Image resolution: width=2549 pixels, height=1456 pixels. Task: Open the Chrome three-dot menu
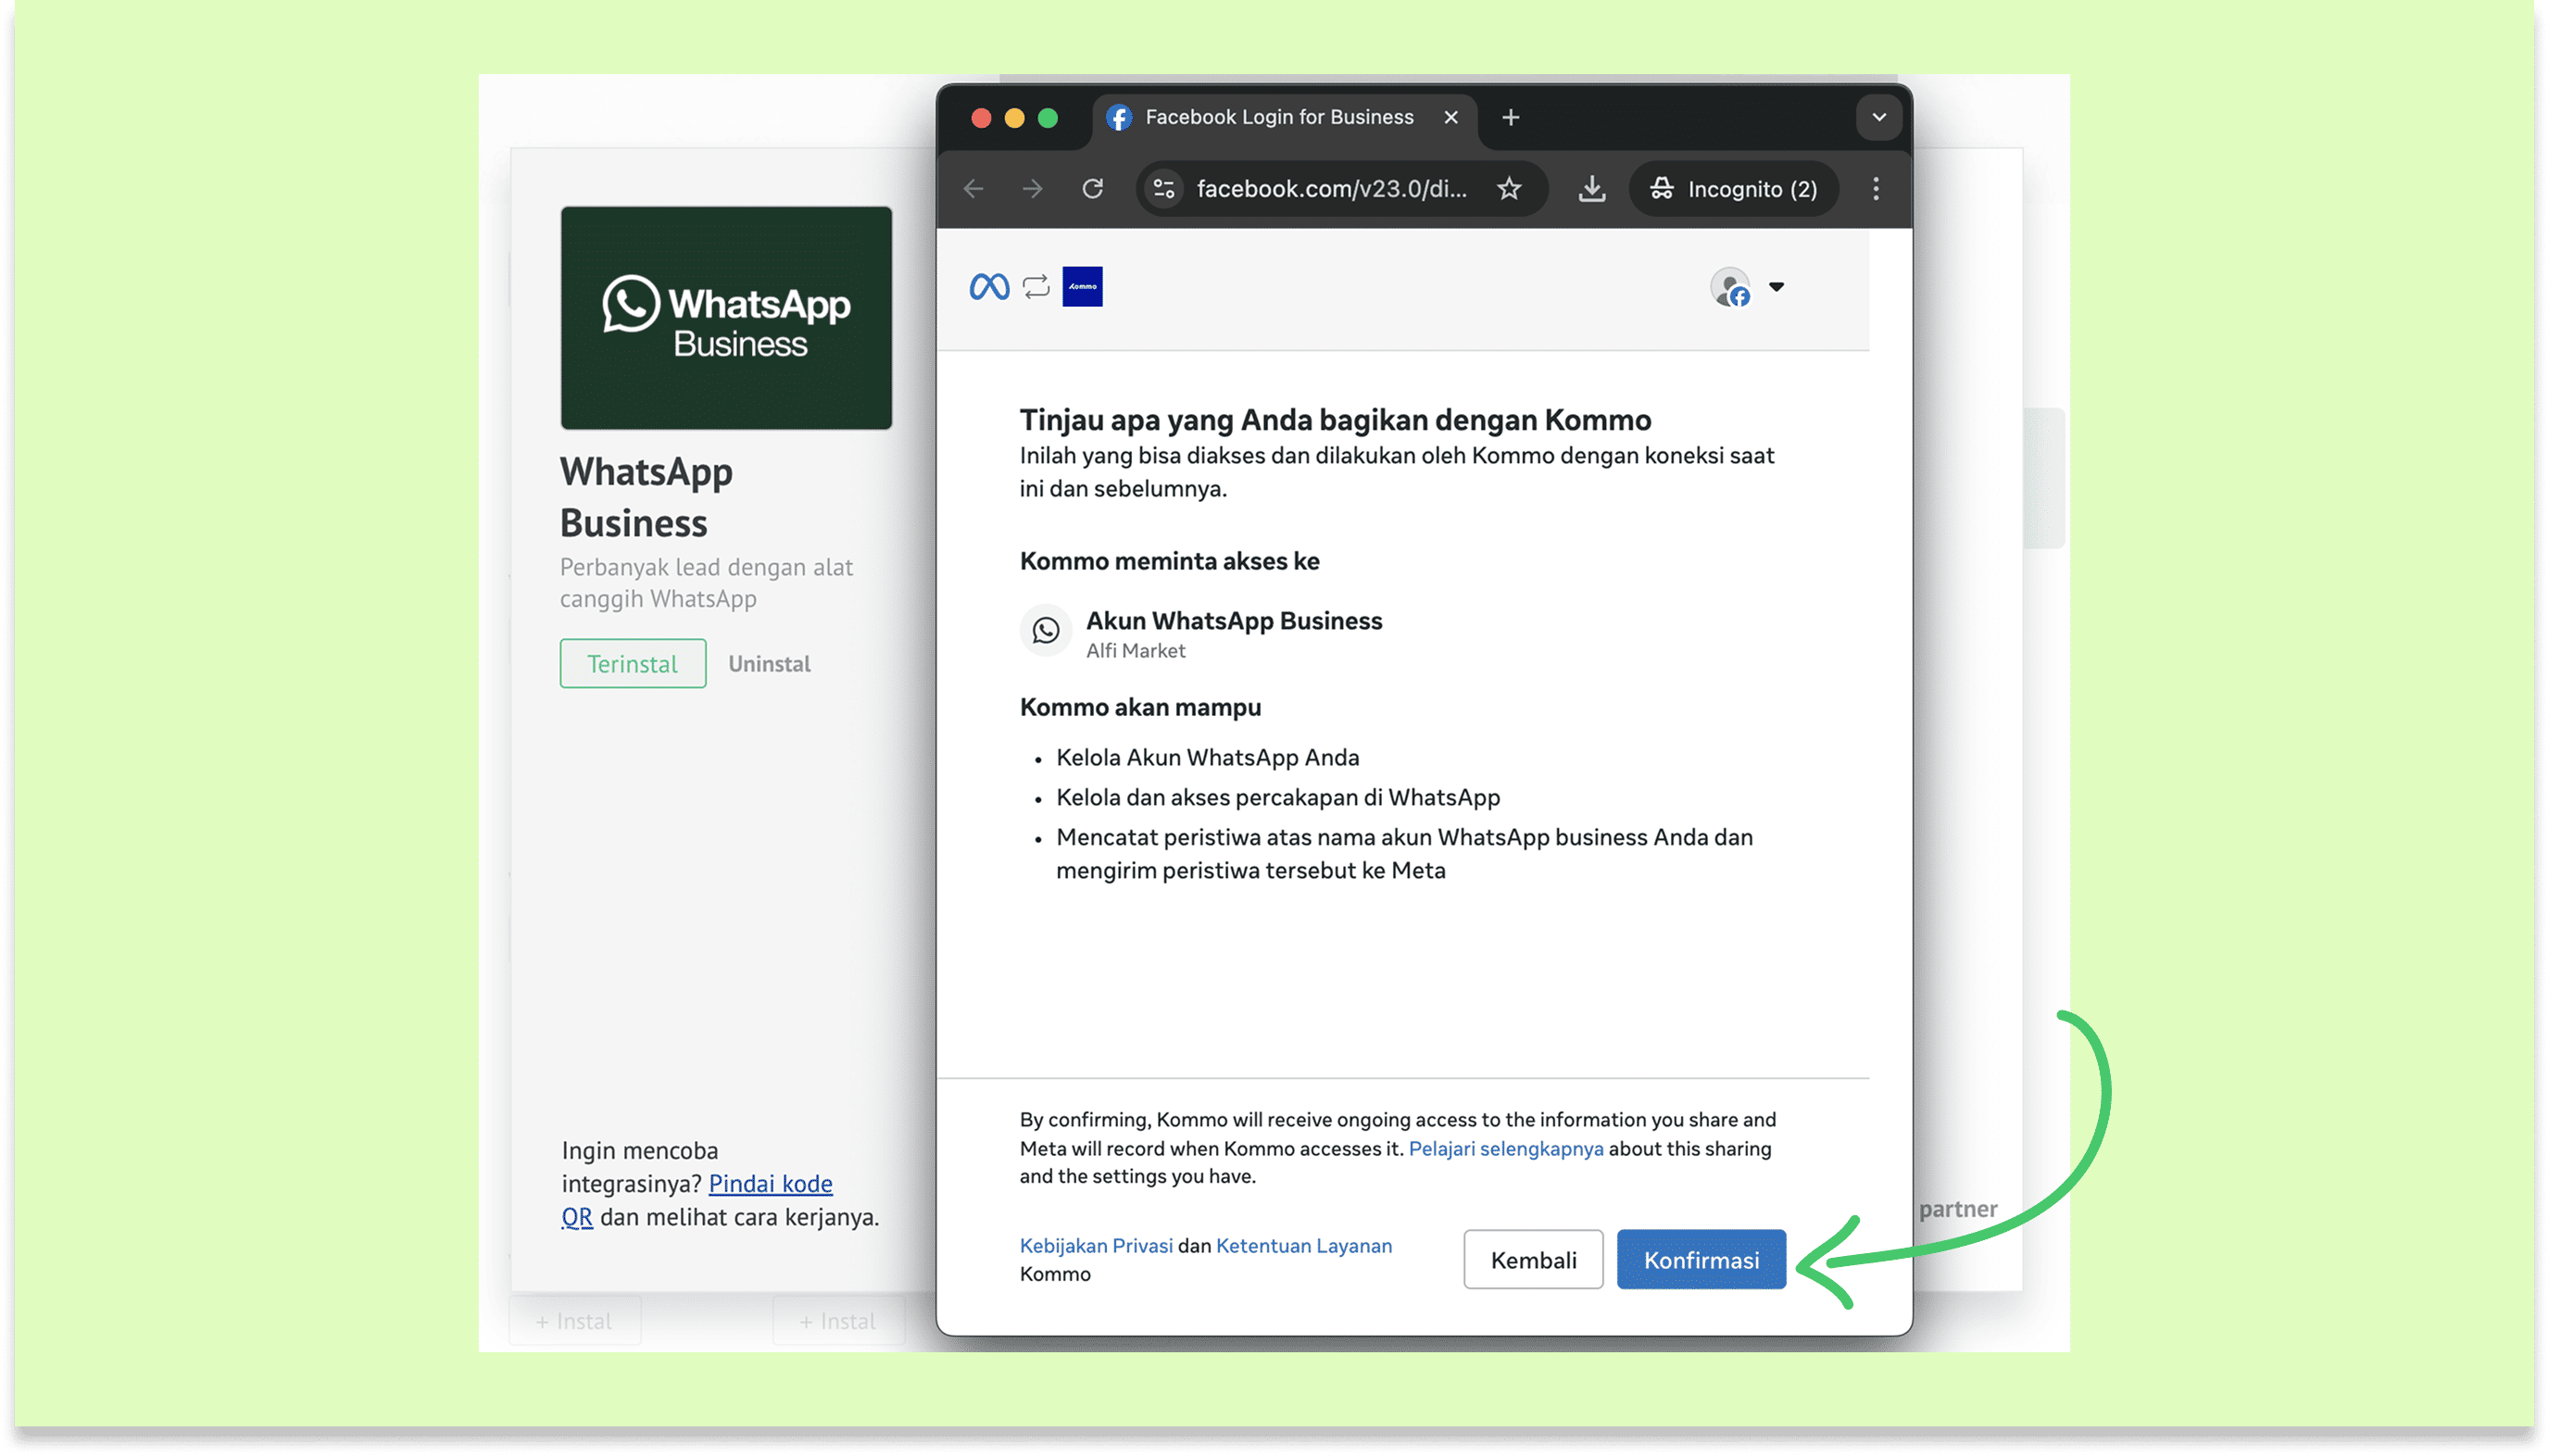pos(1876,189)
